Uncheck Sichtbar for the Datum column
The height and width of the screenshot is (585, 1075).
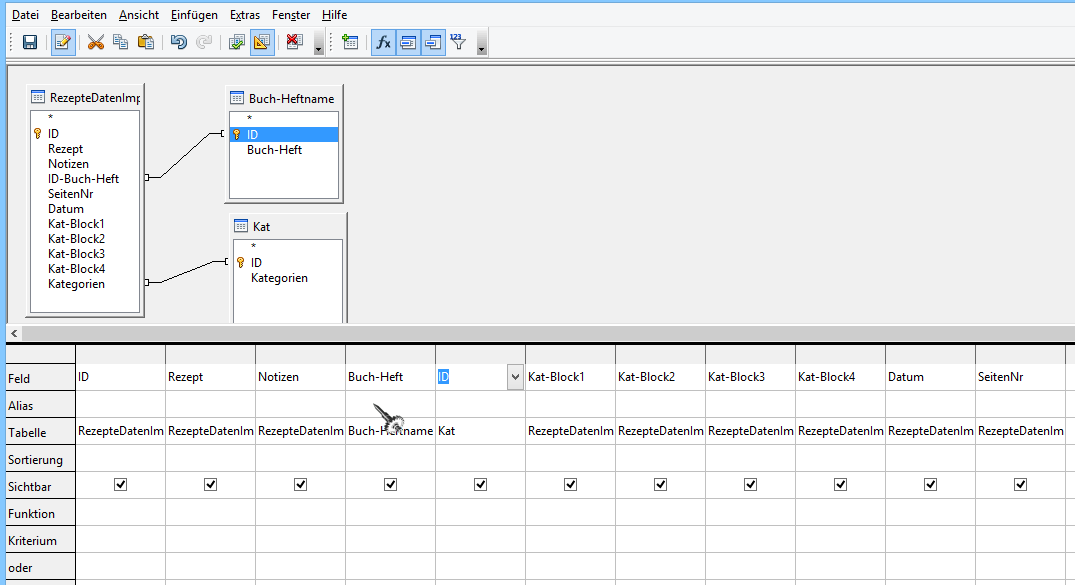click(x=930, y=485)
